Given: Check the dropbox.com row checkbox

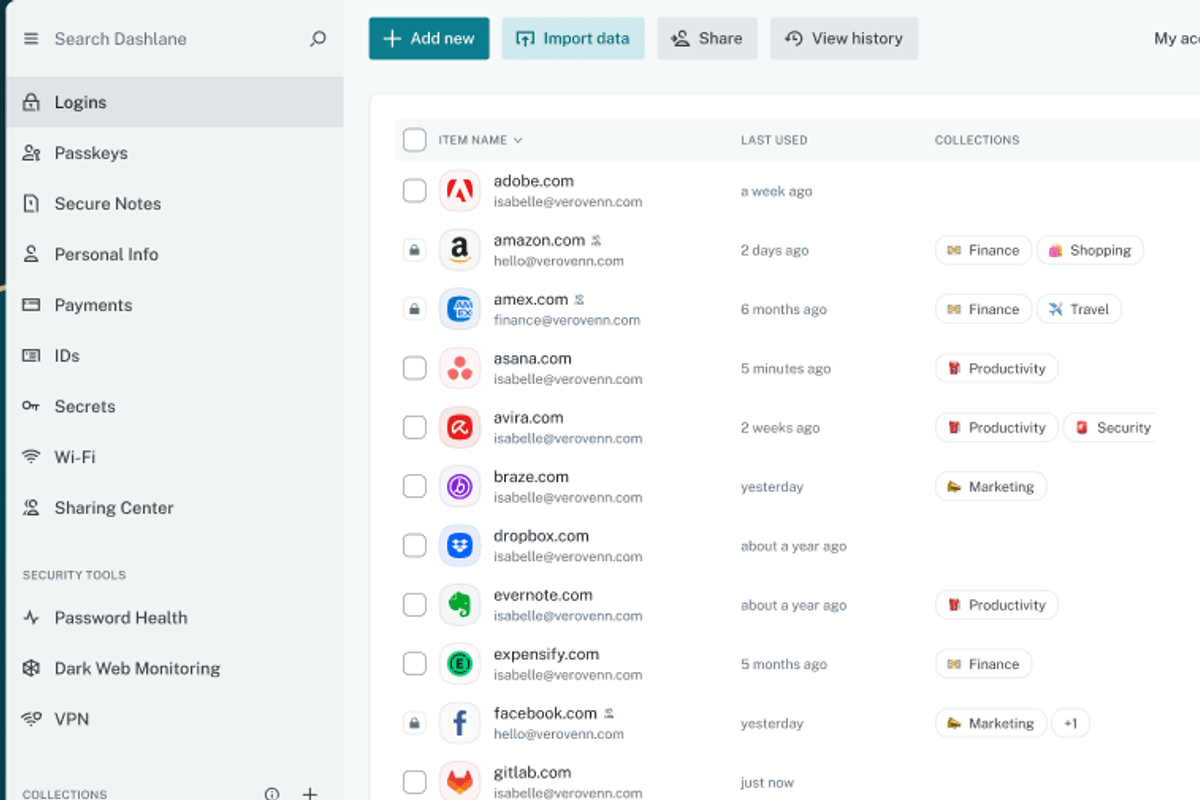Looking at the screenshot, I should [x=414, y=546].
